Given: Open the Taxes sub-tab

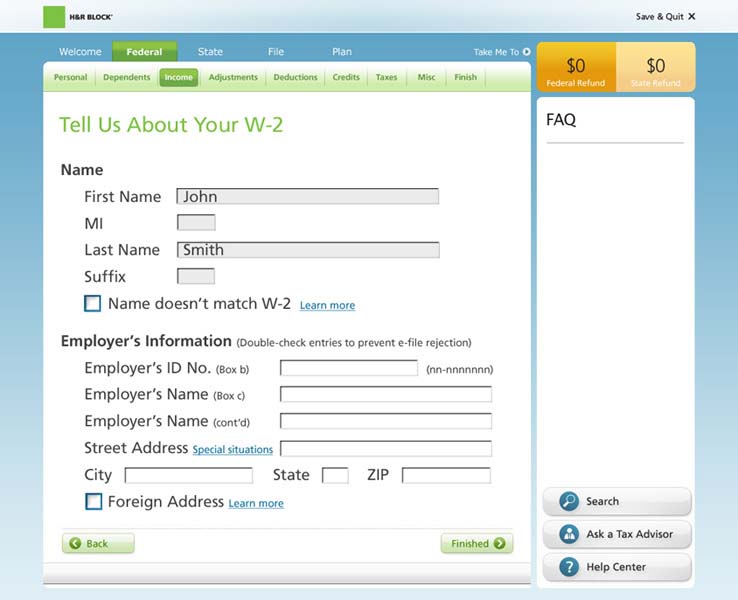Looking at the screenshot, I should click(x=386, y=77).
